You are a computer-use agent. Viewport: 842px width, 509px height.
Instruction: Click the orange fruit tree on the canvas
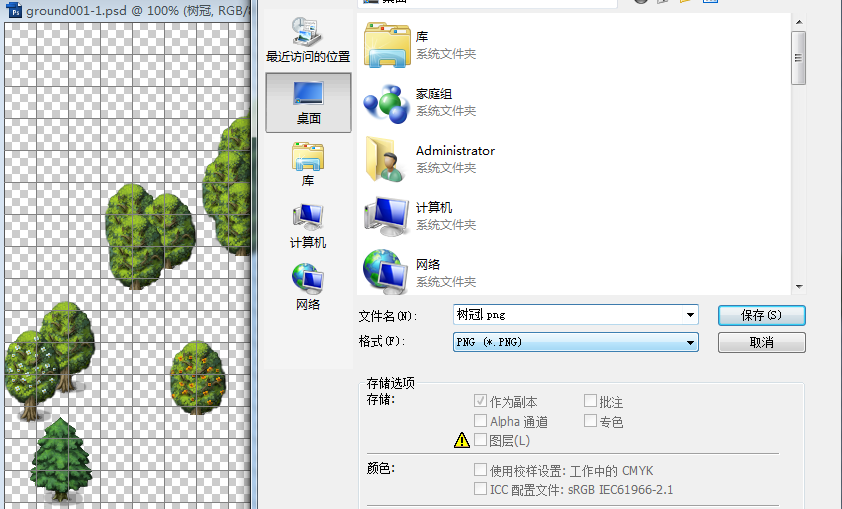coord(198,378)
